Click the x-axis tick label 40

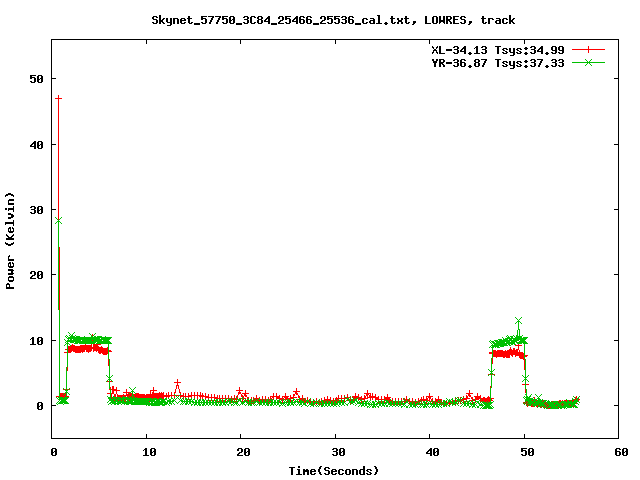[432, 452]
